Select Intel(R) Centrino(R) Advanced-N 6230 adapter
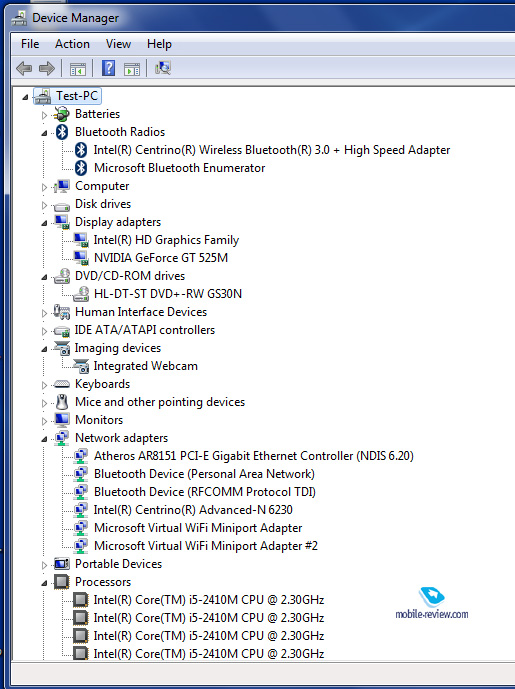 click(193, 510)
